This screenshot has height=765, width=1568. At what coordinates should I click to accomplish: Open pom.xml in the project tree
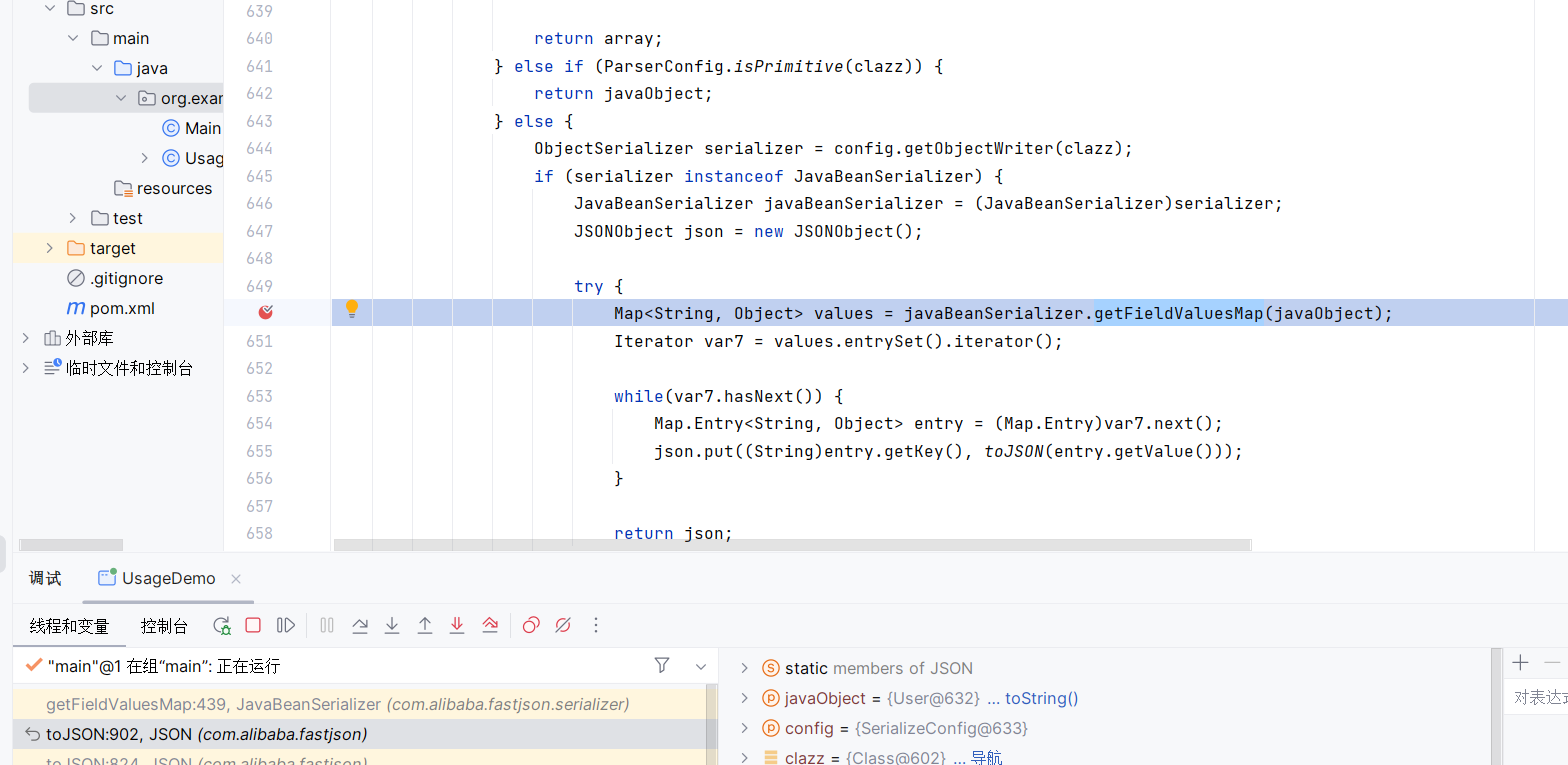122,308
